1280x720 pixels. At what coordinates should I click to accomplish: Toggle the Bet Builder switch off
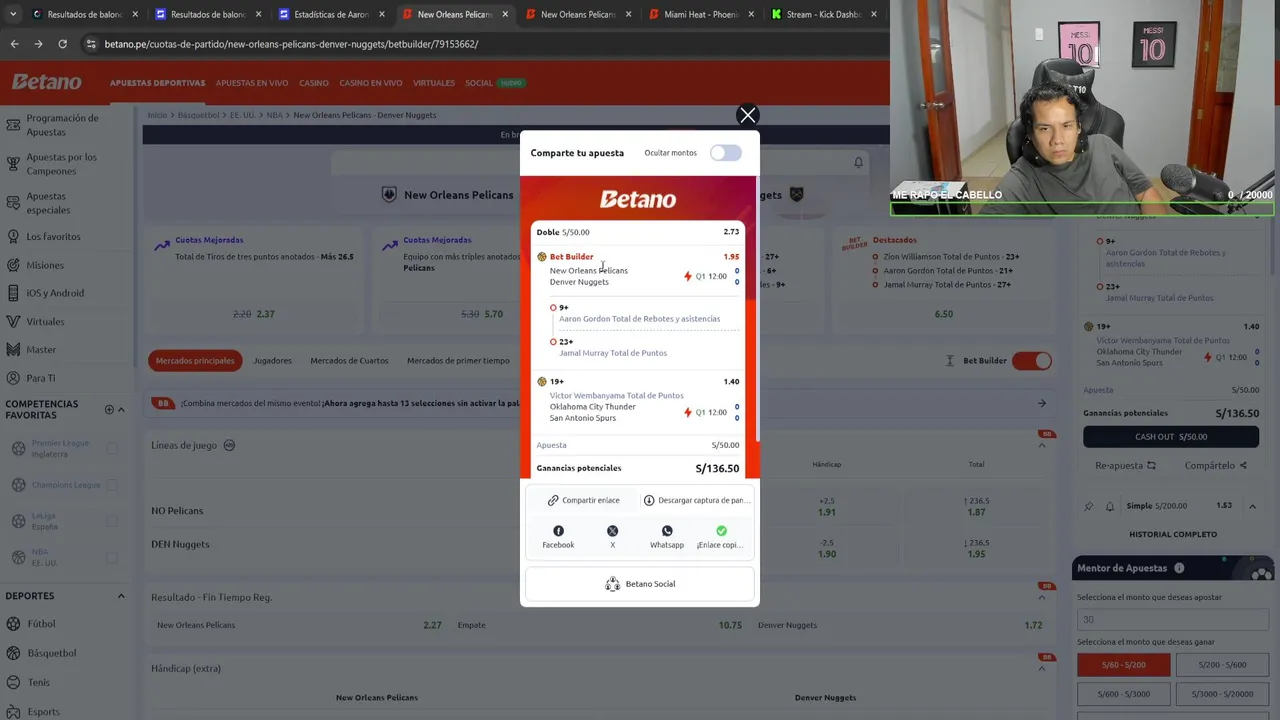(x=1031, y=360)
